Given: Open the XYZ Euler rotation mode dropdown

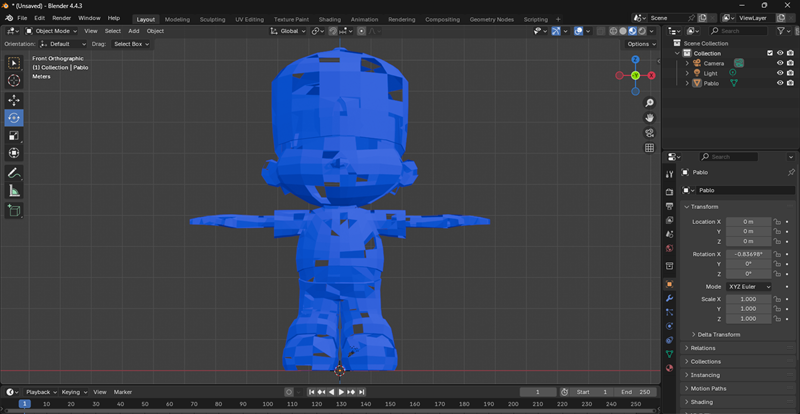Looking at the screenshot, I should coord(749,287).
